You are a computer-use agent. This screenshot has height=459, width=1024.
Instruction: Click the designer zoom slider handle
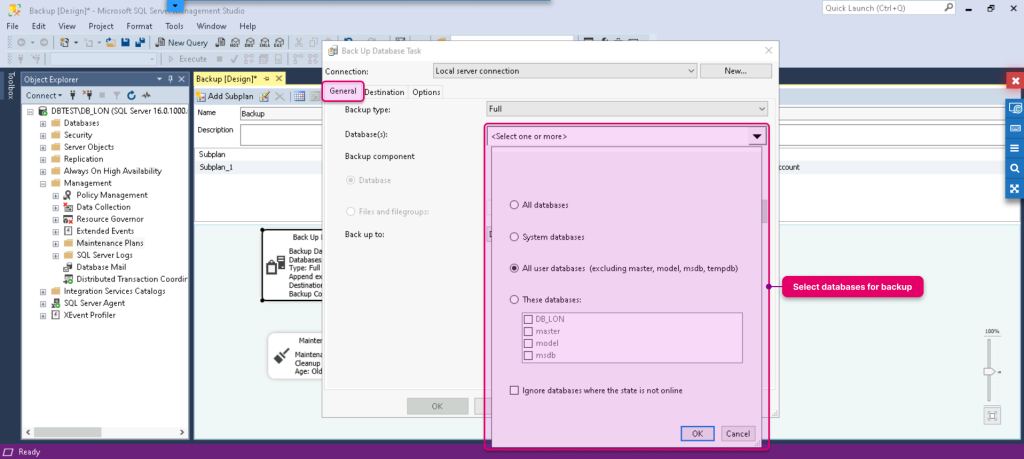[x=989, y=372]
